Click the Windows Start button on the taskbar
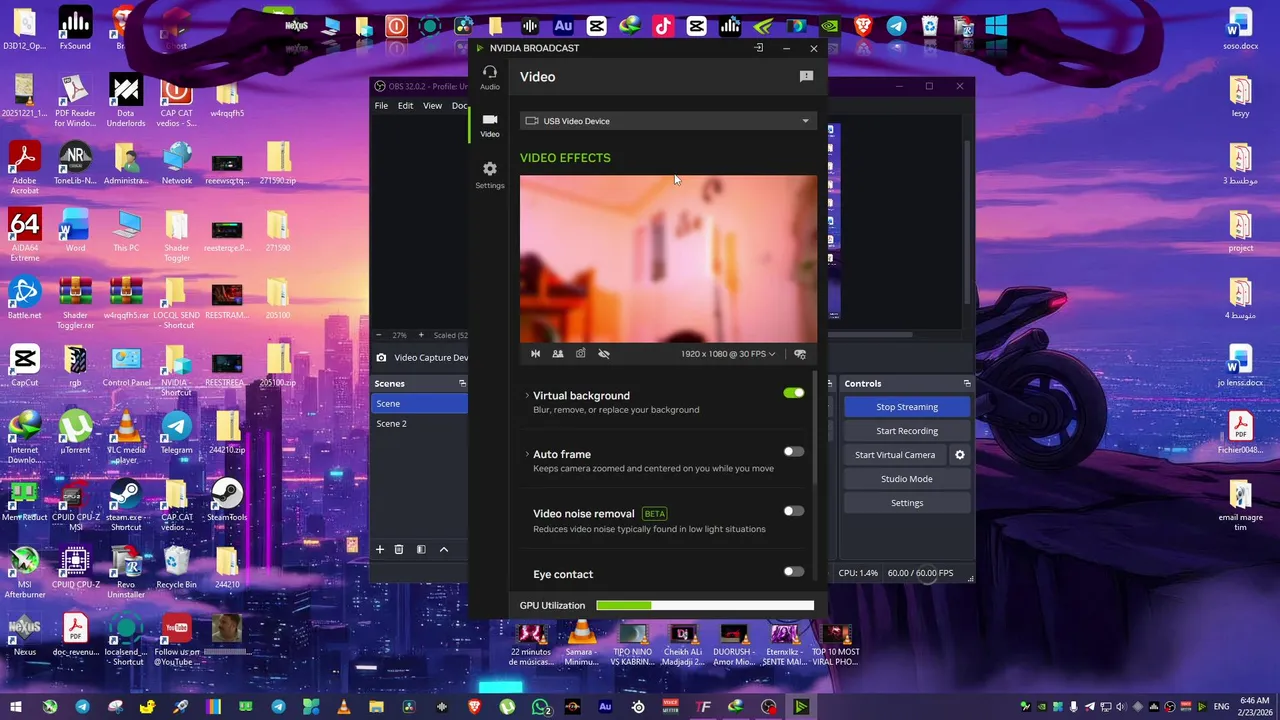This screenshot has width=1280, height=720. (16, 707)
